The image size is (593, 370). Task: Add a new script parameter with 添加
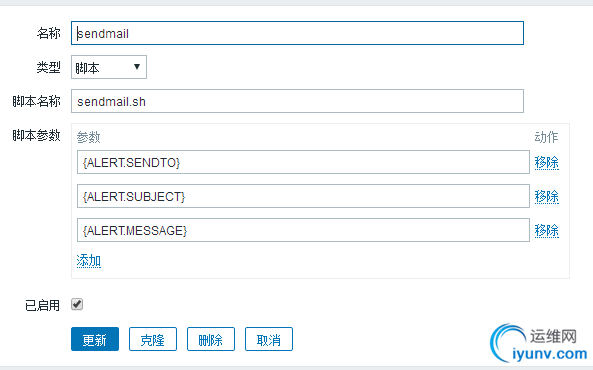(x=88, y=261)
